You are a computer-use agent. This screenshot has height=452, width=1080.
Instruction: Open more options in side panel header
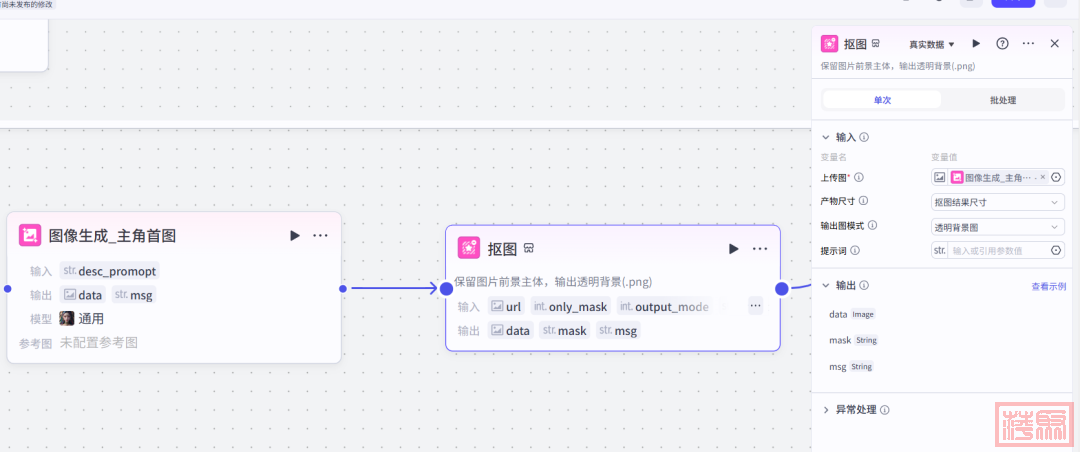click(x=1028, y=44)
